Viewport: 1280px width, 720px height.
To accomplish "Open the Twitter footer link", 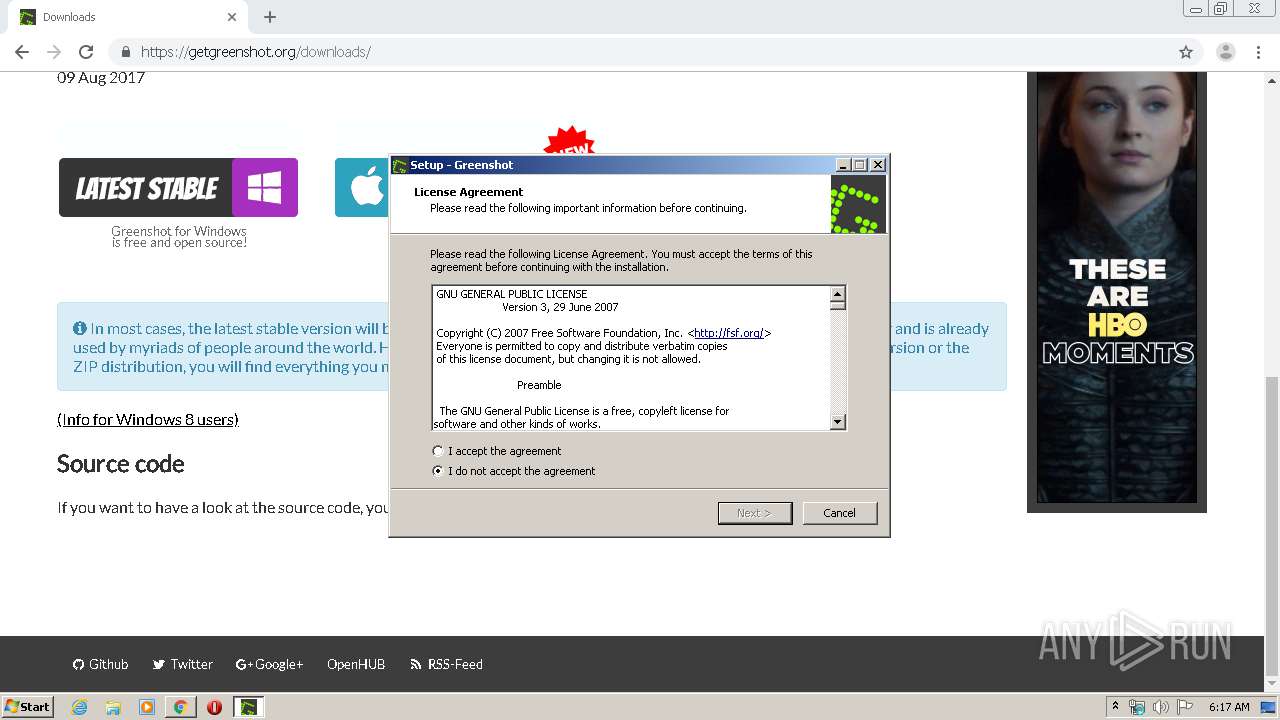I will point(182,664).
